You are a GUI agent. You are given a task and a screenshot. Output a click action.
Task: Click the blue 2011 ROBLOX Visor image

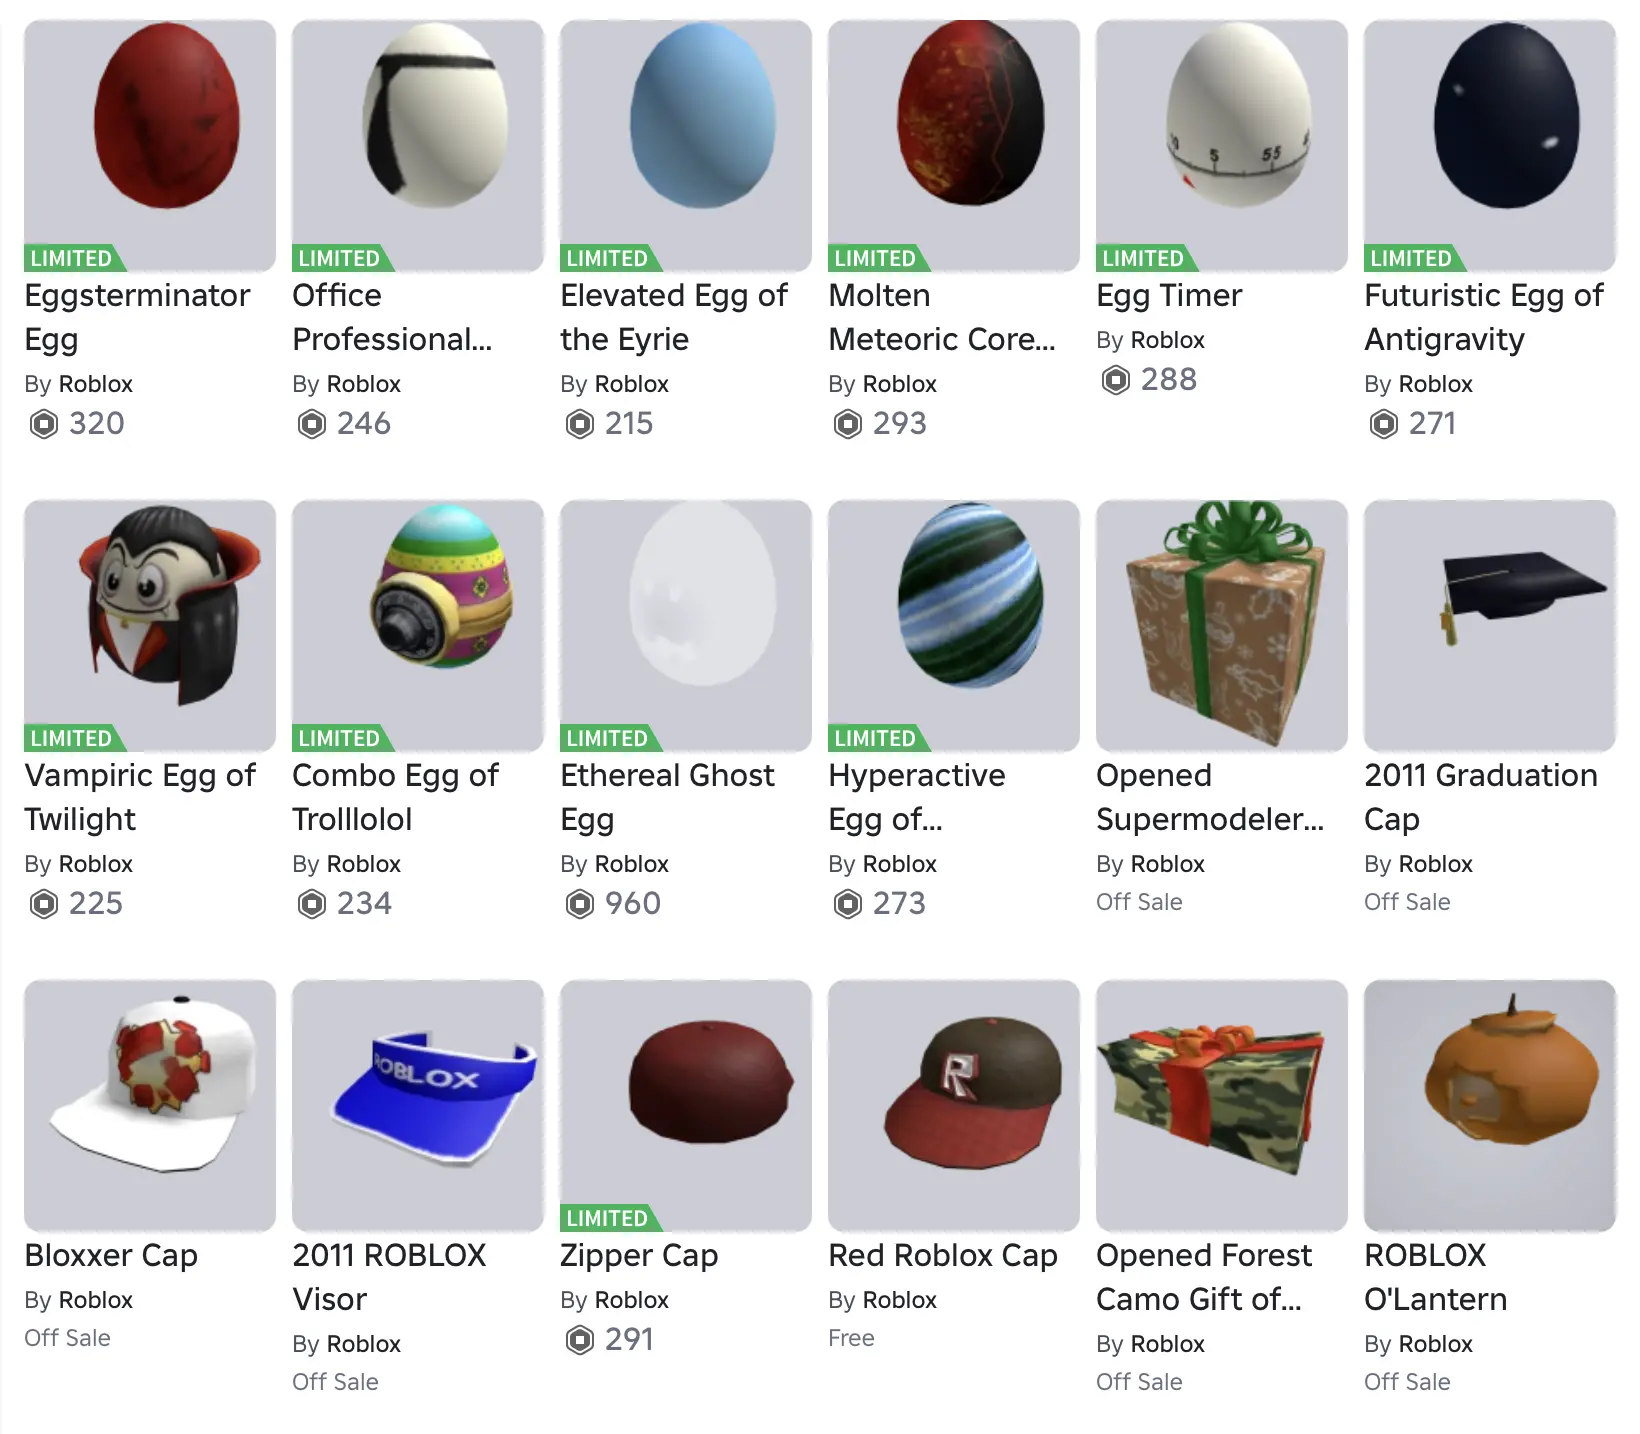418,1106
